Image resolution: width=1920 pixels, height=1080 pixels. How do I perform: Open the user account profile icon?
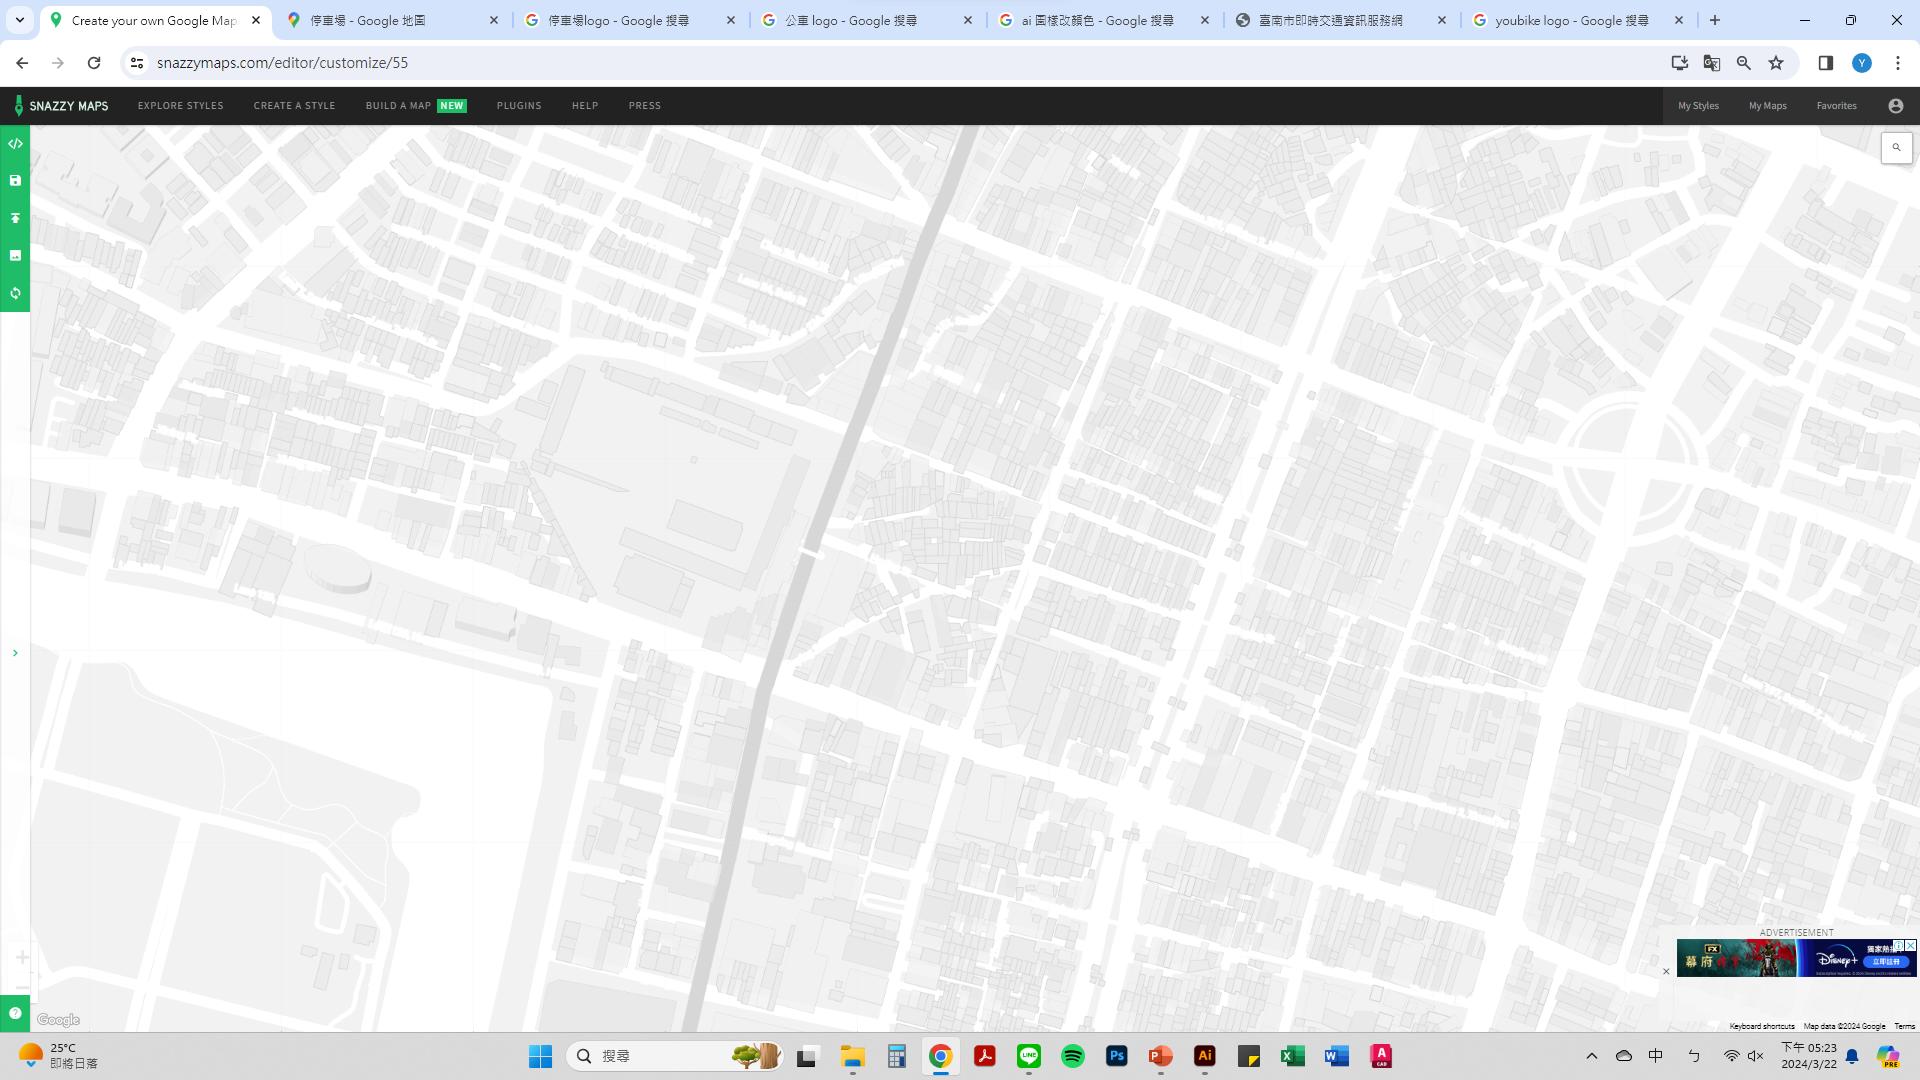click(1895, 106)
